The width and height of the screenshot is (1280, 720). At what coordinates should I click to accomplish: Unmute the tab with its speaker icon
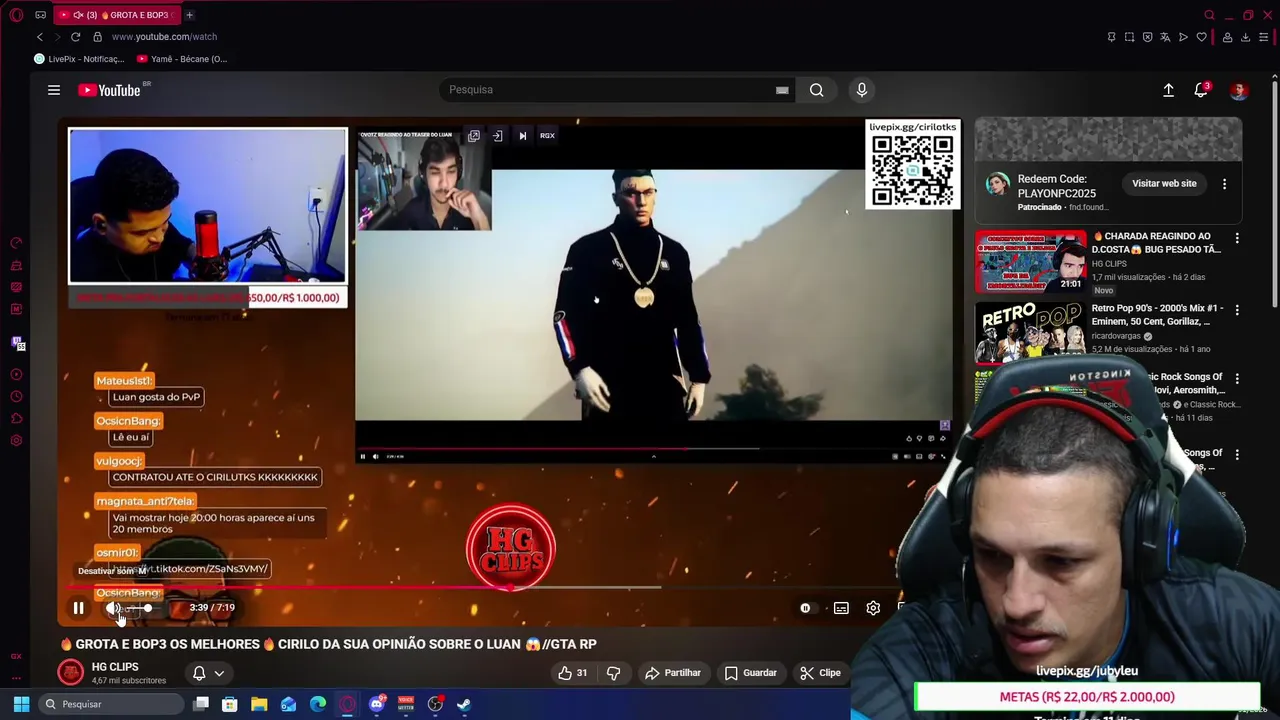[78, 15]
